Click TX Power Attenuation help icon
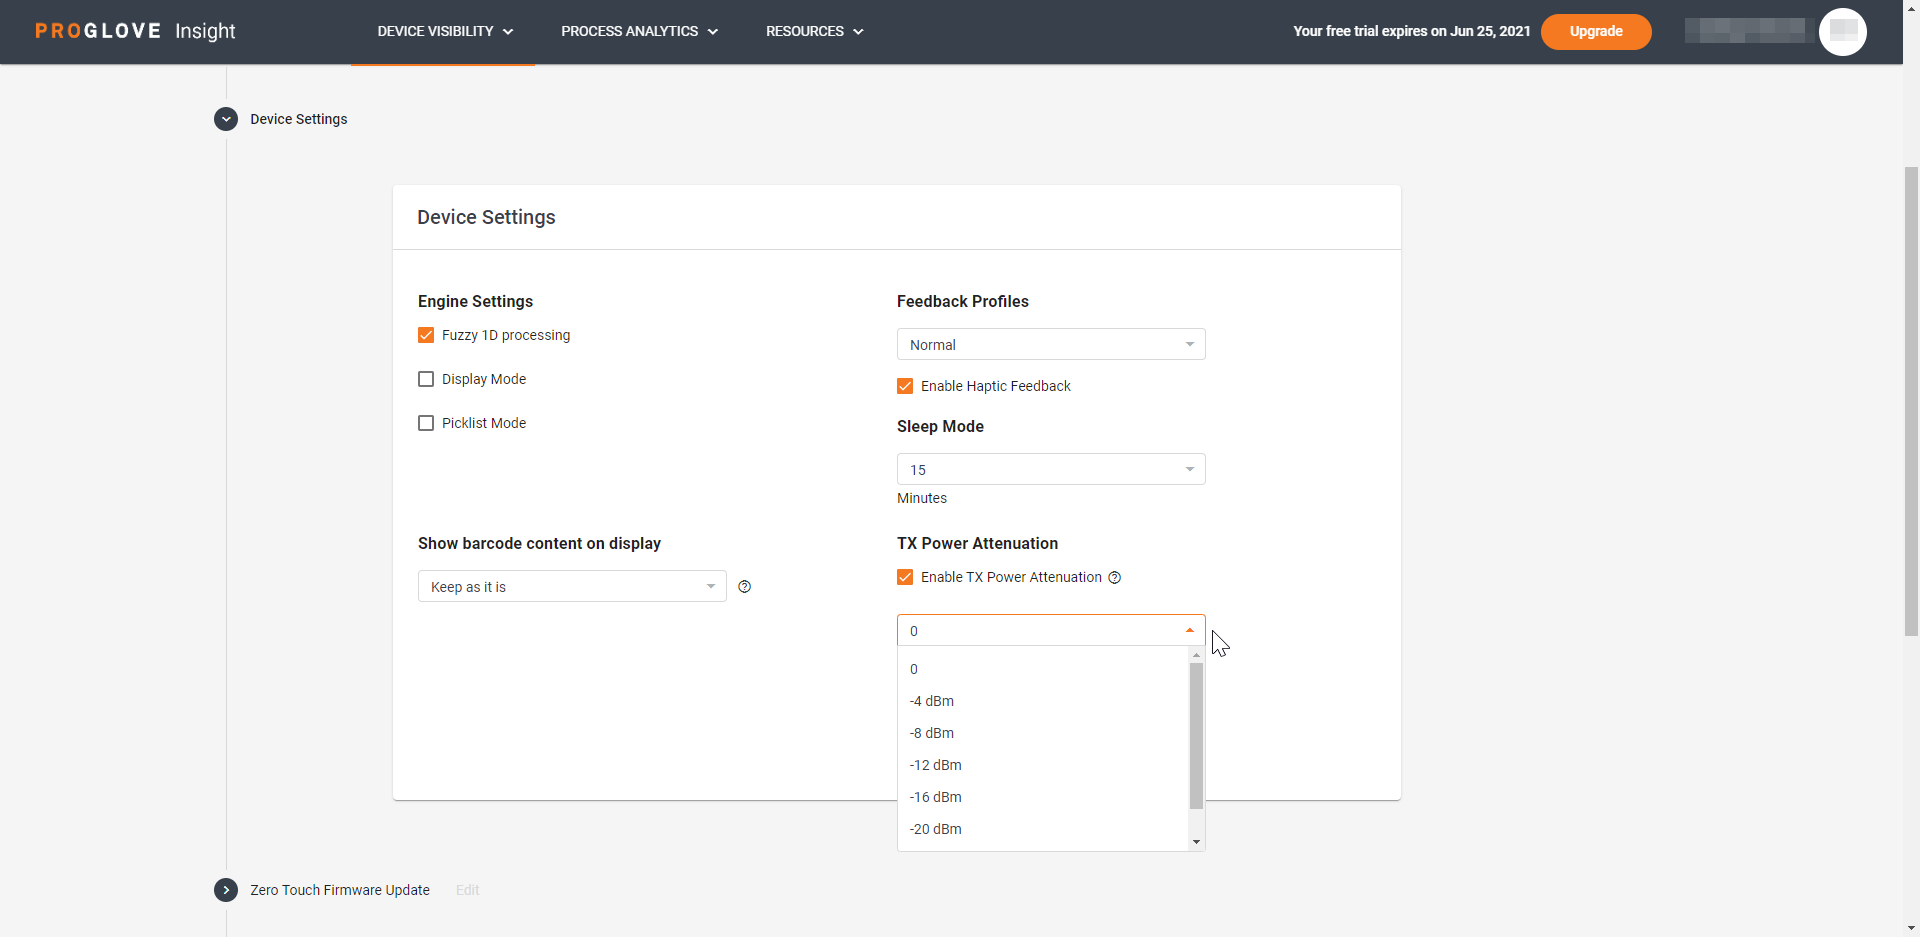 [x=1114, y=578]
